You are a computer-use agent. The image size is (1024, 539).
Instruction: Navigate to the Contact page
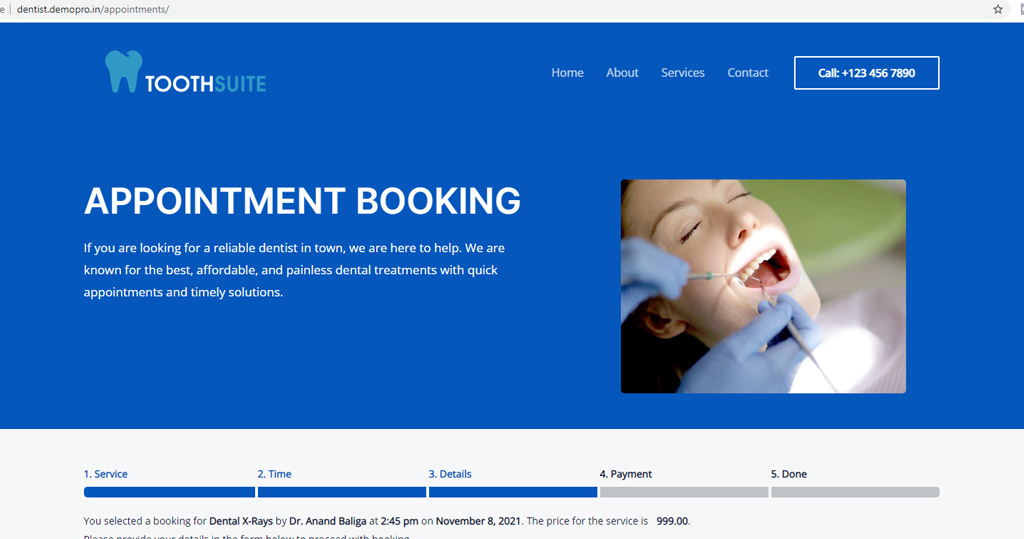[748, 73]
